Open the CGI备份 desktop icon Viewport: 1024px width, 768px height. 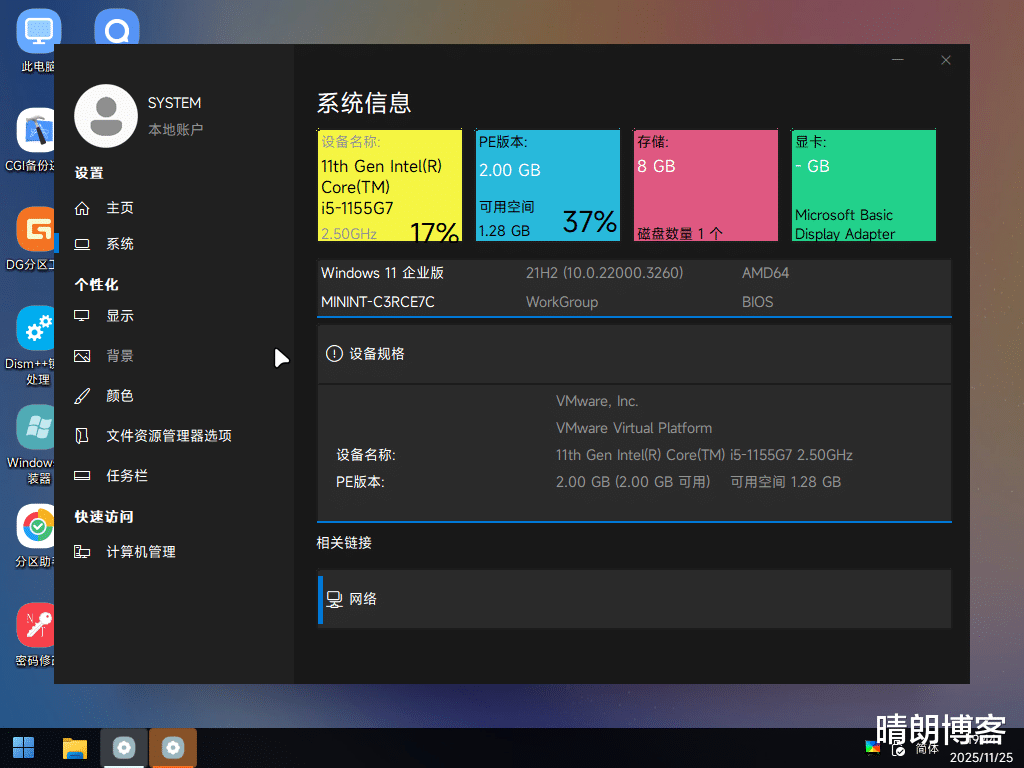(31, 140)
